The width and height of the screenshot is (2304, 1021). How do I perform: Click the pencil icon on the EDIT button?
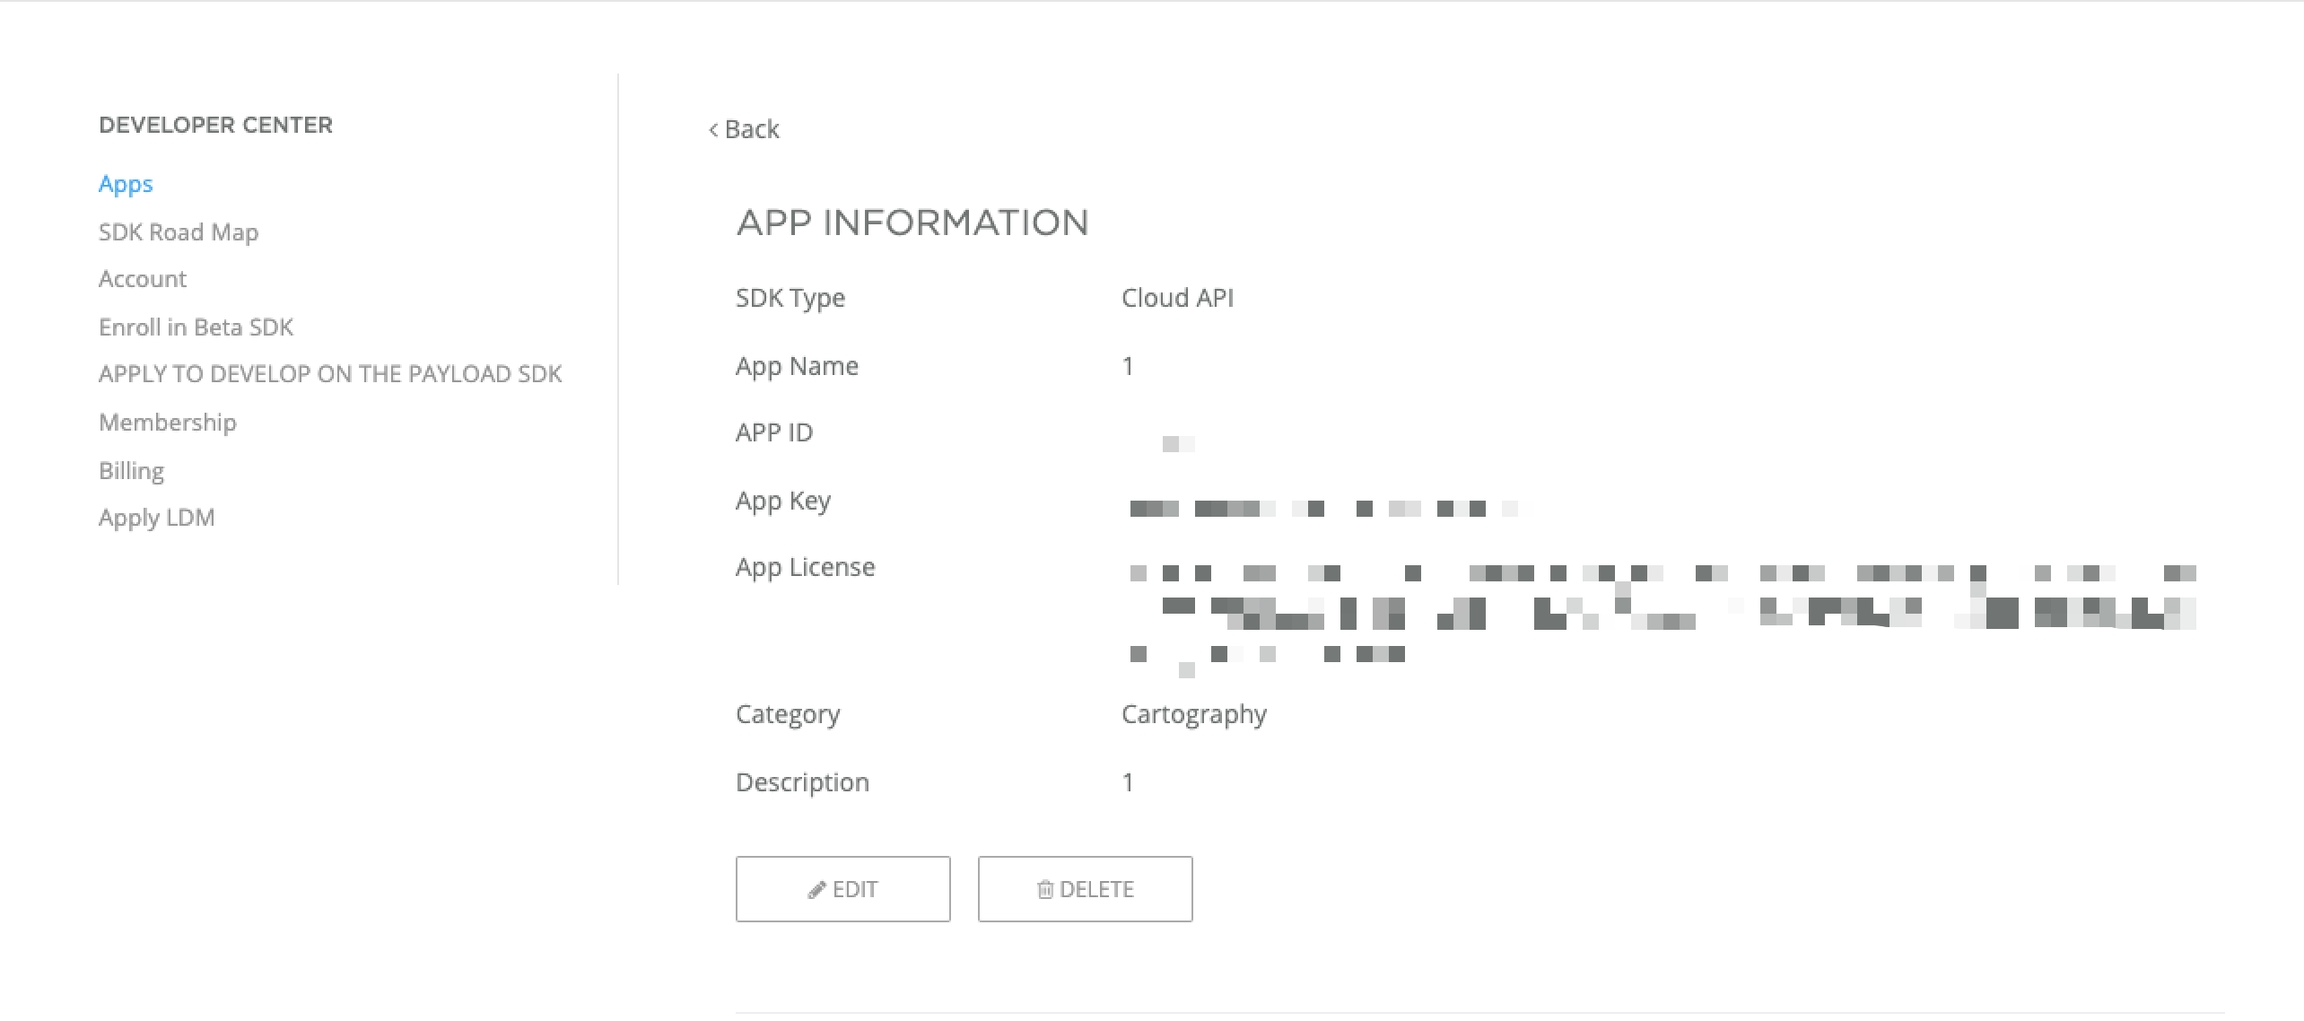(817, 890)
